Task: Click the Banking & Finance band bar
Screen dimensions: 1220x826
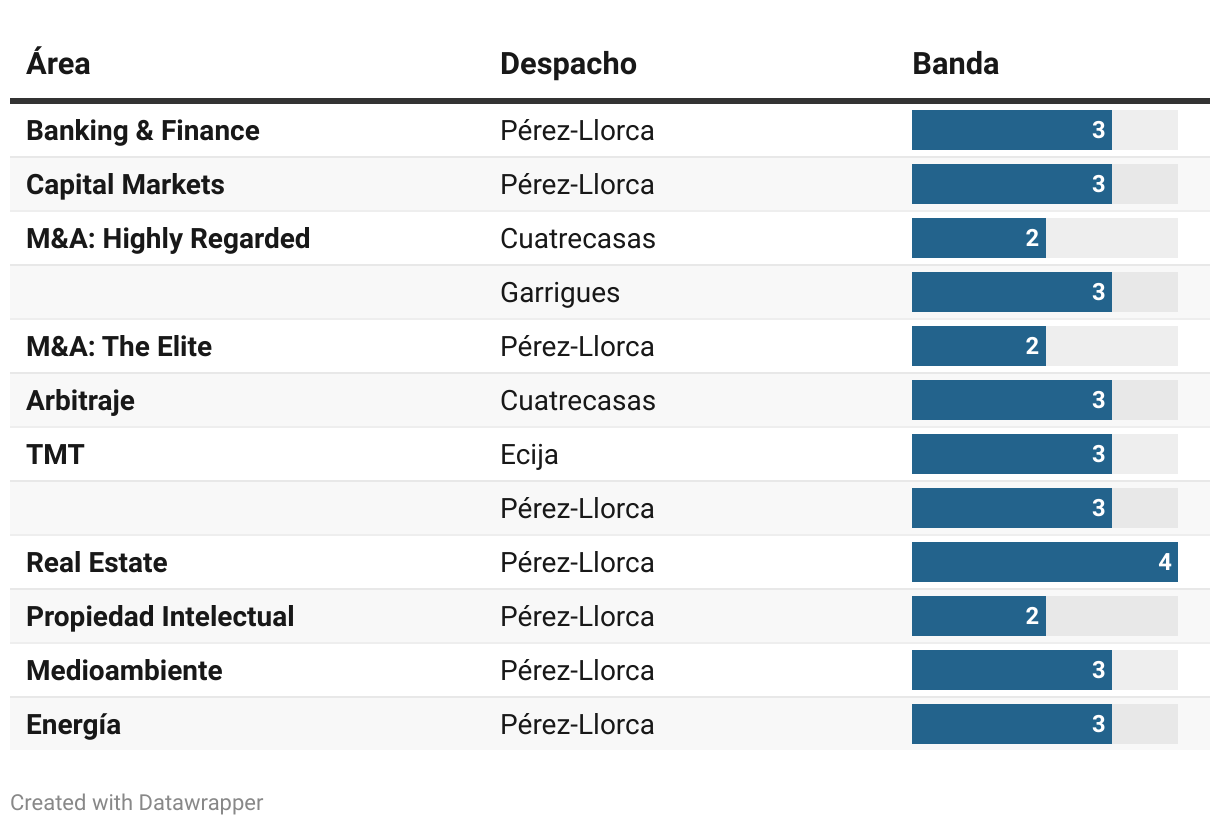Action: (1011, 131)
